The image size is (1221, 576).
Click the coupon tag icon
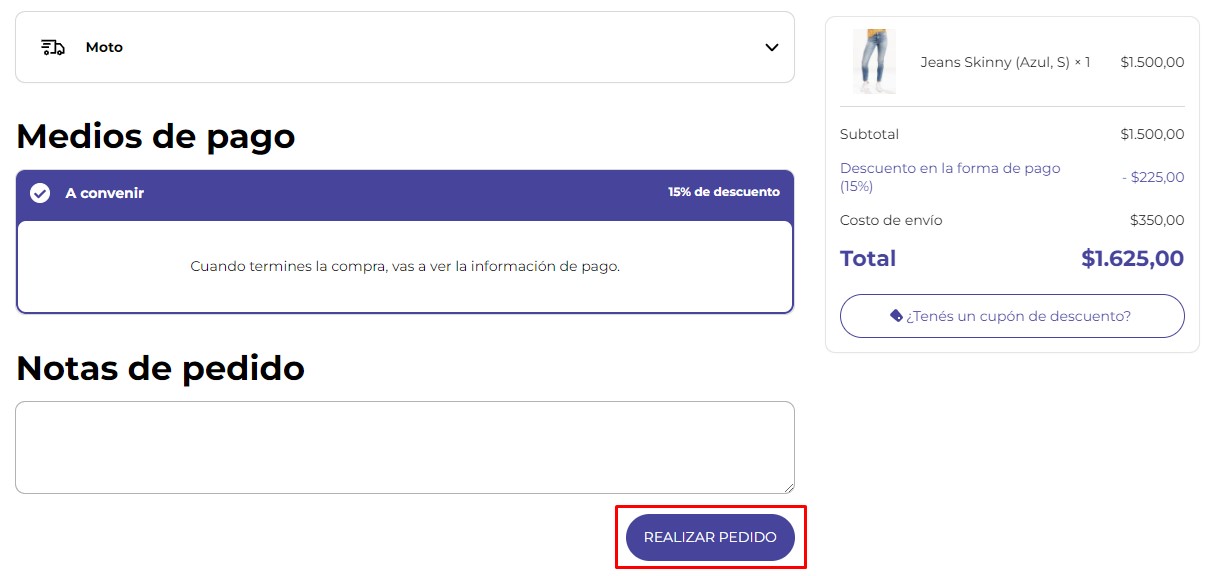[896, 315]
